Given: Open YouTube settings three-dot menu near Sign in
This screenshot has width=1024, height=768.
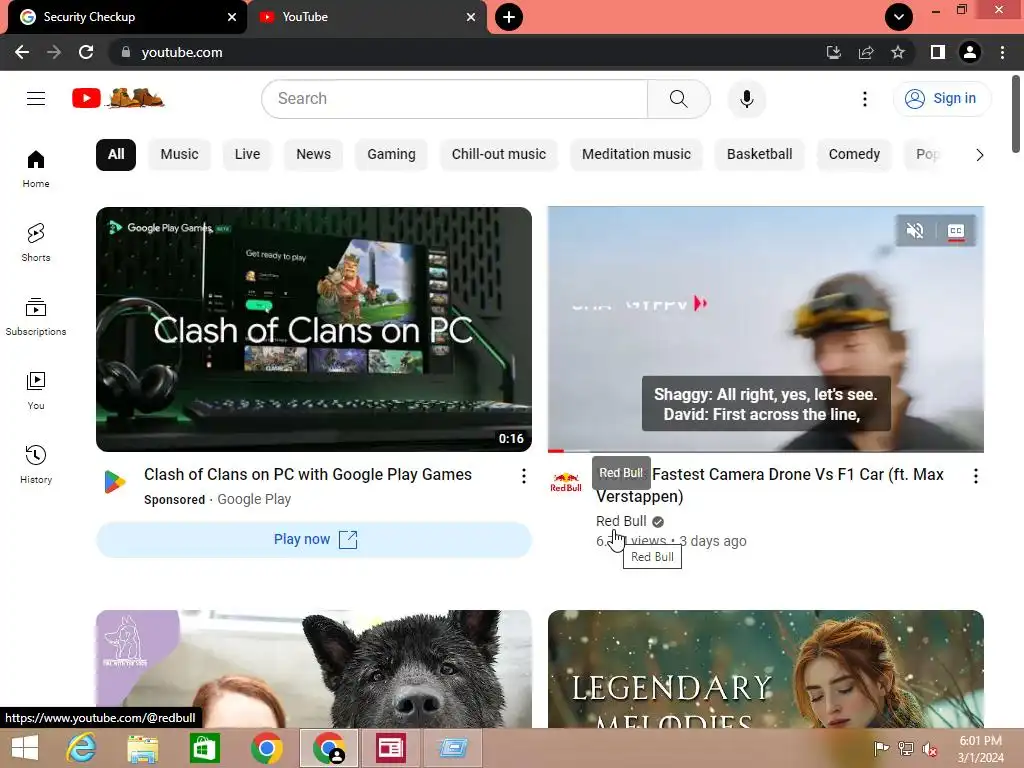Looking at the screenshot, I should coord(865,99).
